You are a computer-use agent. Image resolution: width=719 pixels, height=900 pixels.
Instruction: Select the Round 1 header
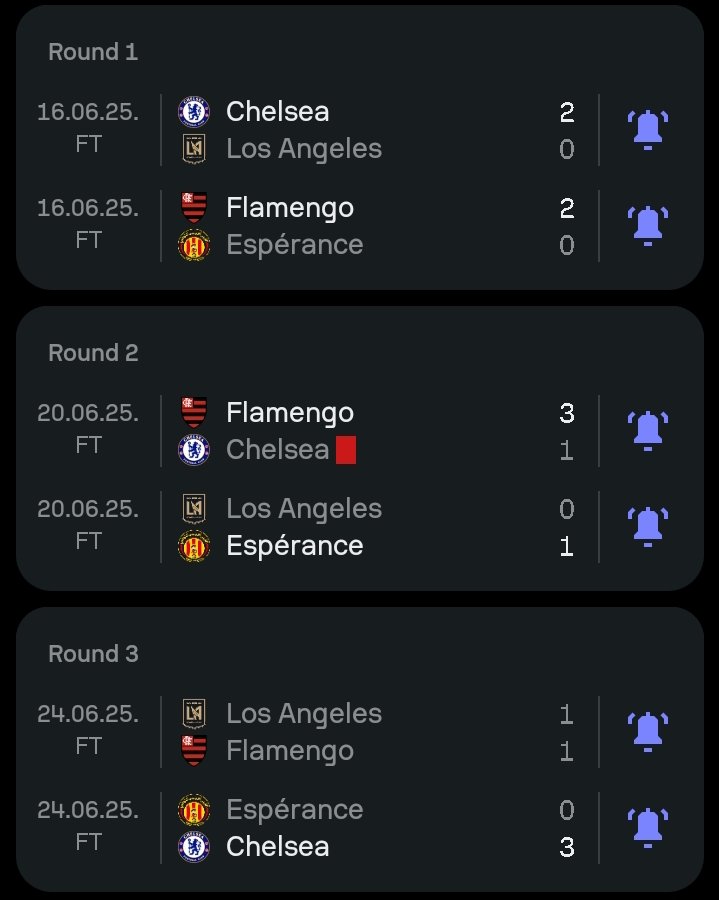tap(93, 52)
